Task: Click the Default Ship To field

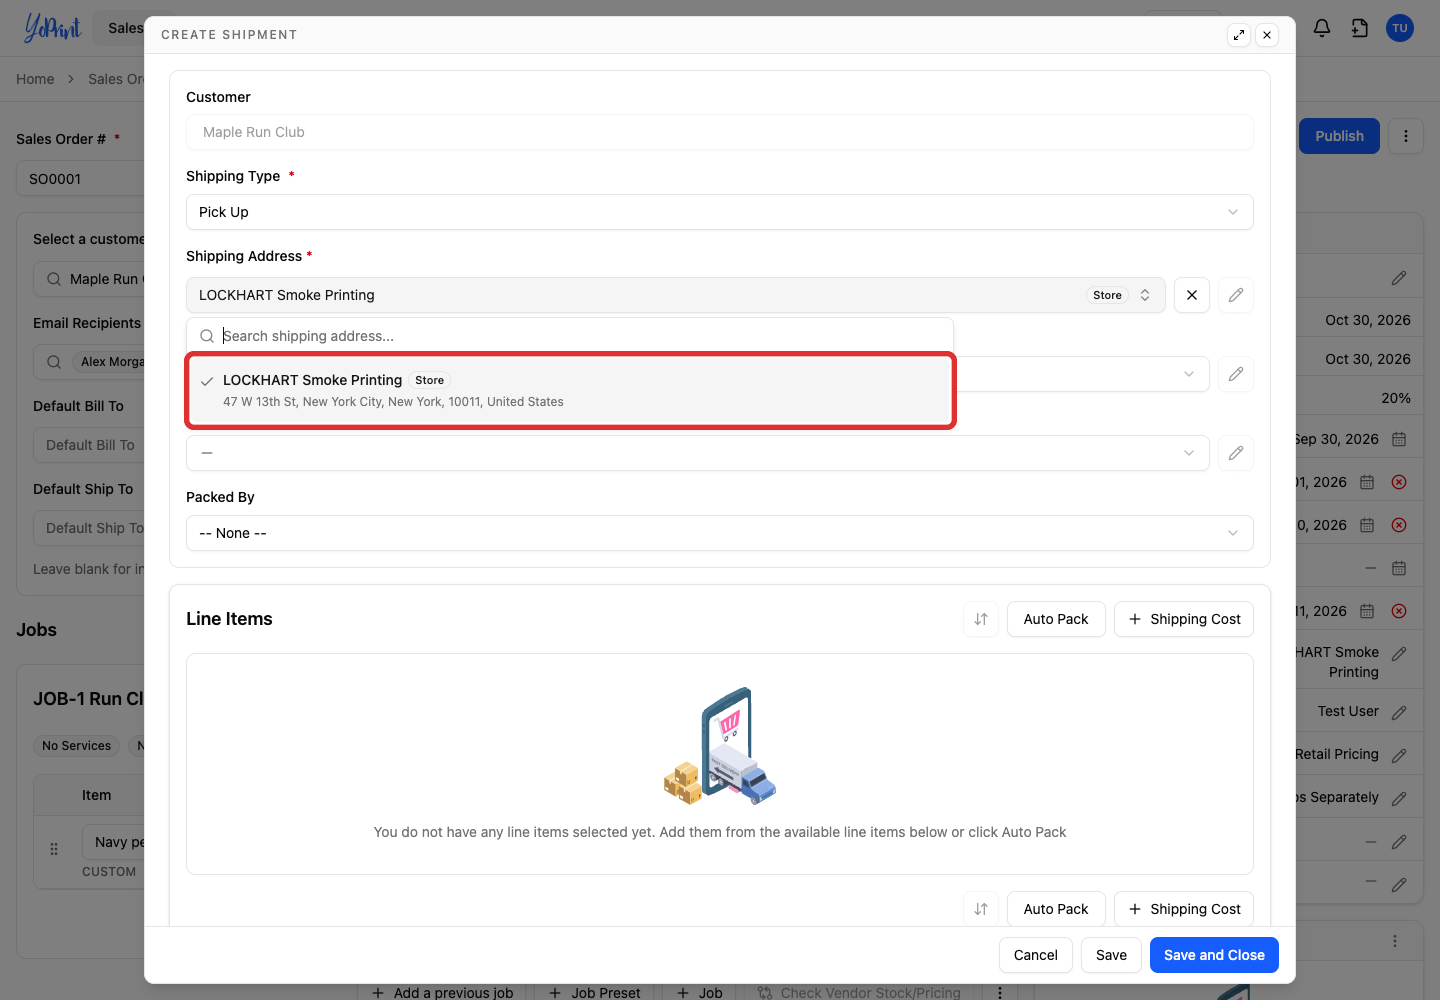Action: pos(89,528)
